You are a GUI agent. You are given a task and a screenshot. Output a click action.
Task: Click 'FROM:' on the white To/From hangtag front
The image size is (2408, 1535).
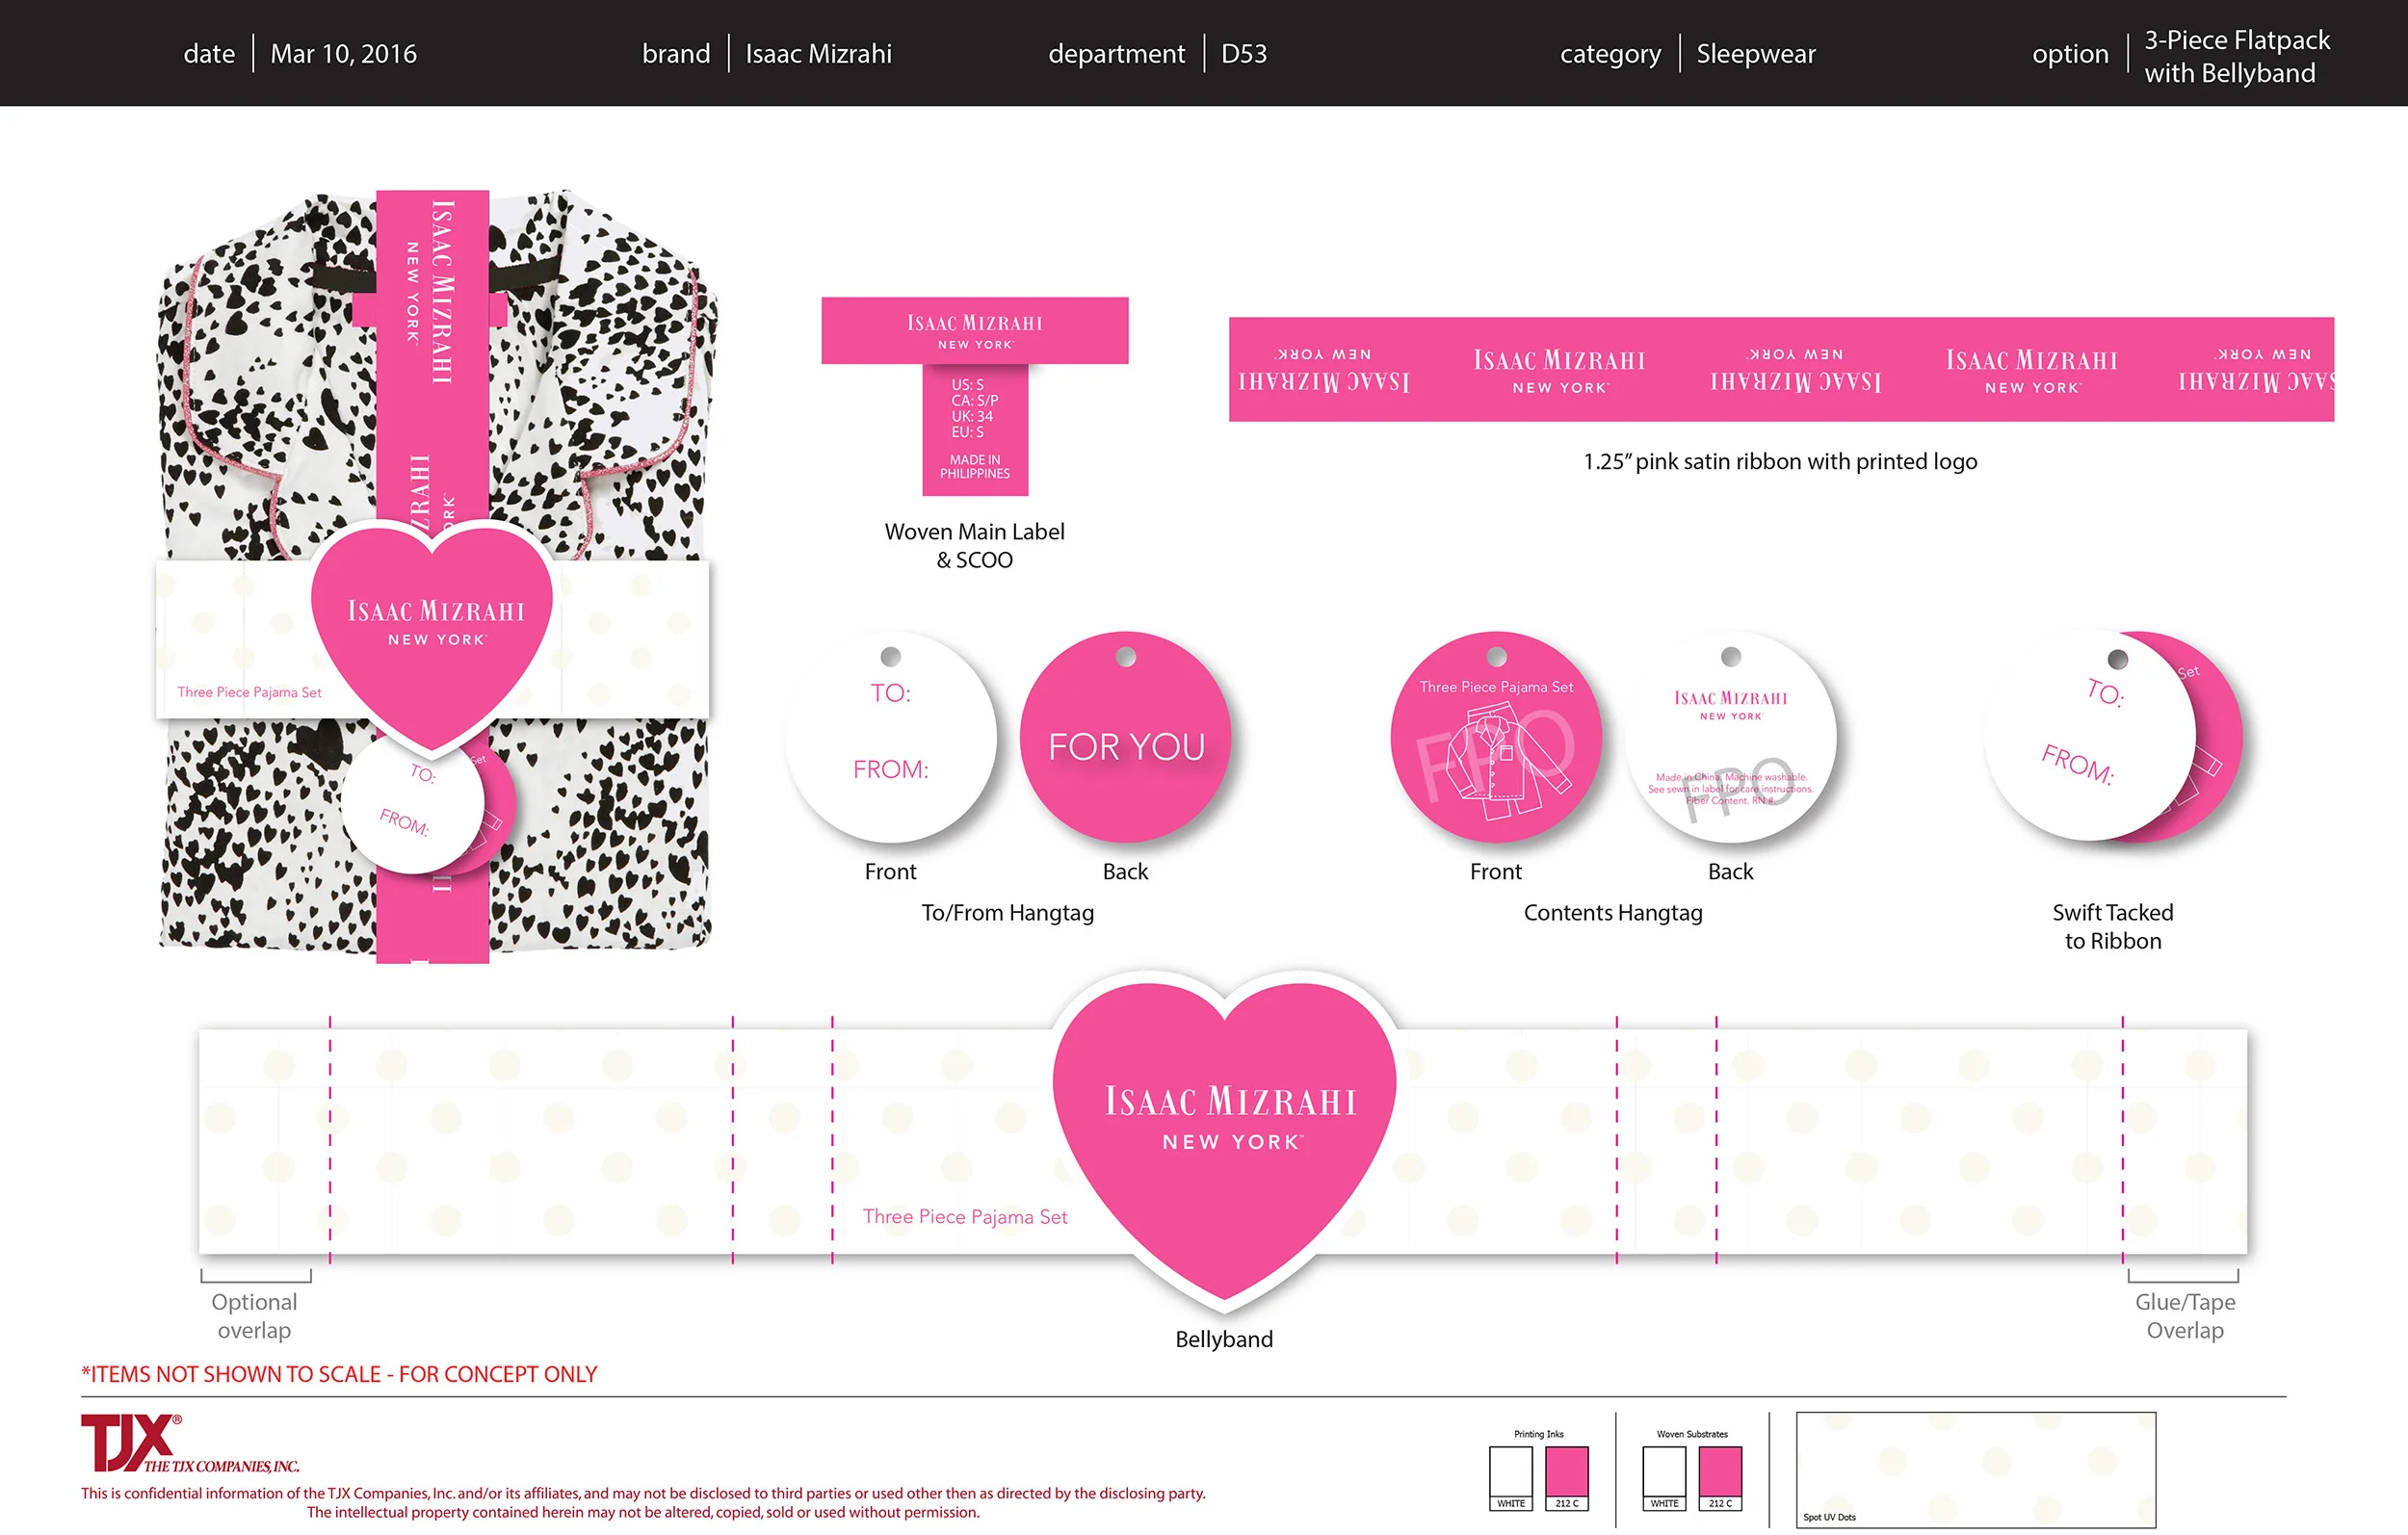click(x=890, y=769)
